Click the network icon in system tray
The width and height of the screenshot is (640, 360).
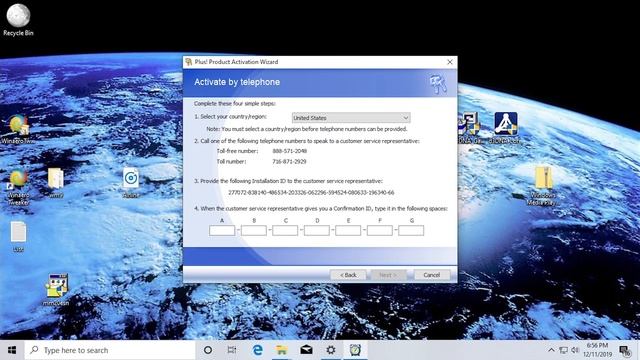click(x=563, y=350)
